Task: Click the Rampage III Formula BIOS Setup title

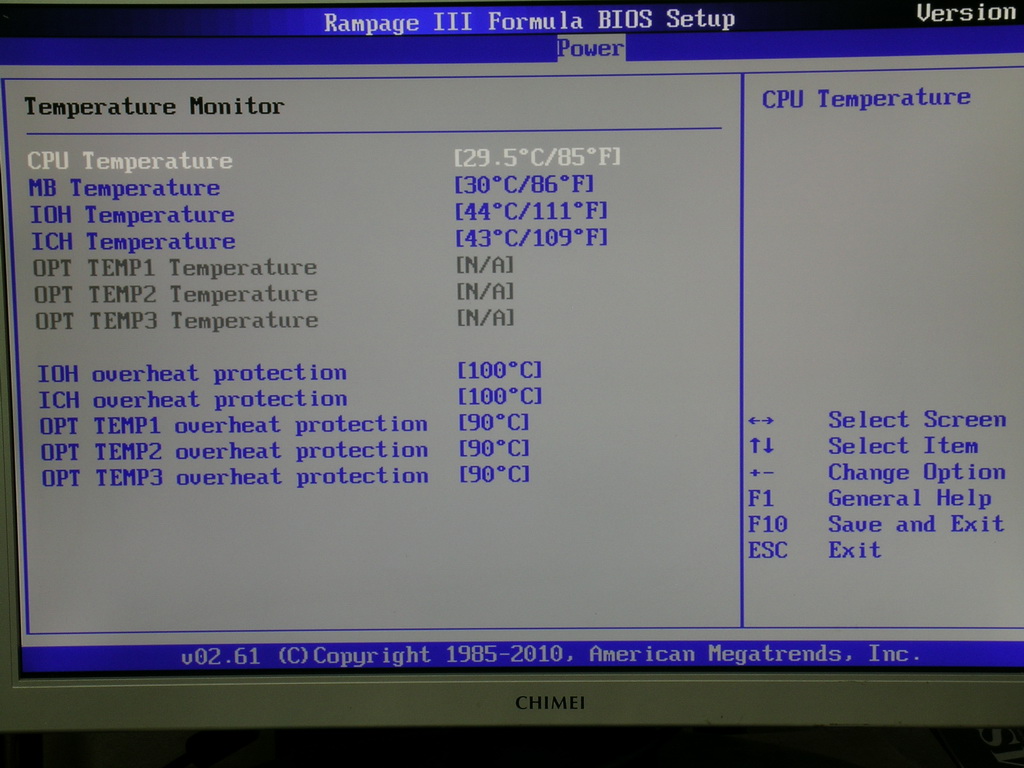Action: pyautogui.click(x=530, y=21)
